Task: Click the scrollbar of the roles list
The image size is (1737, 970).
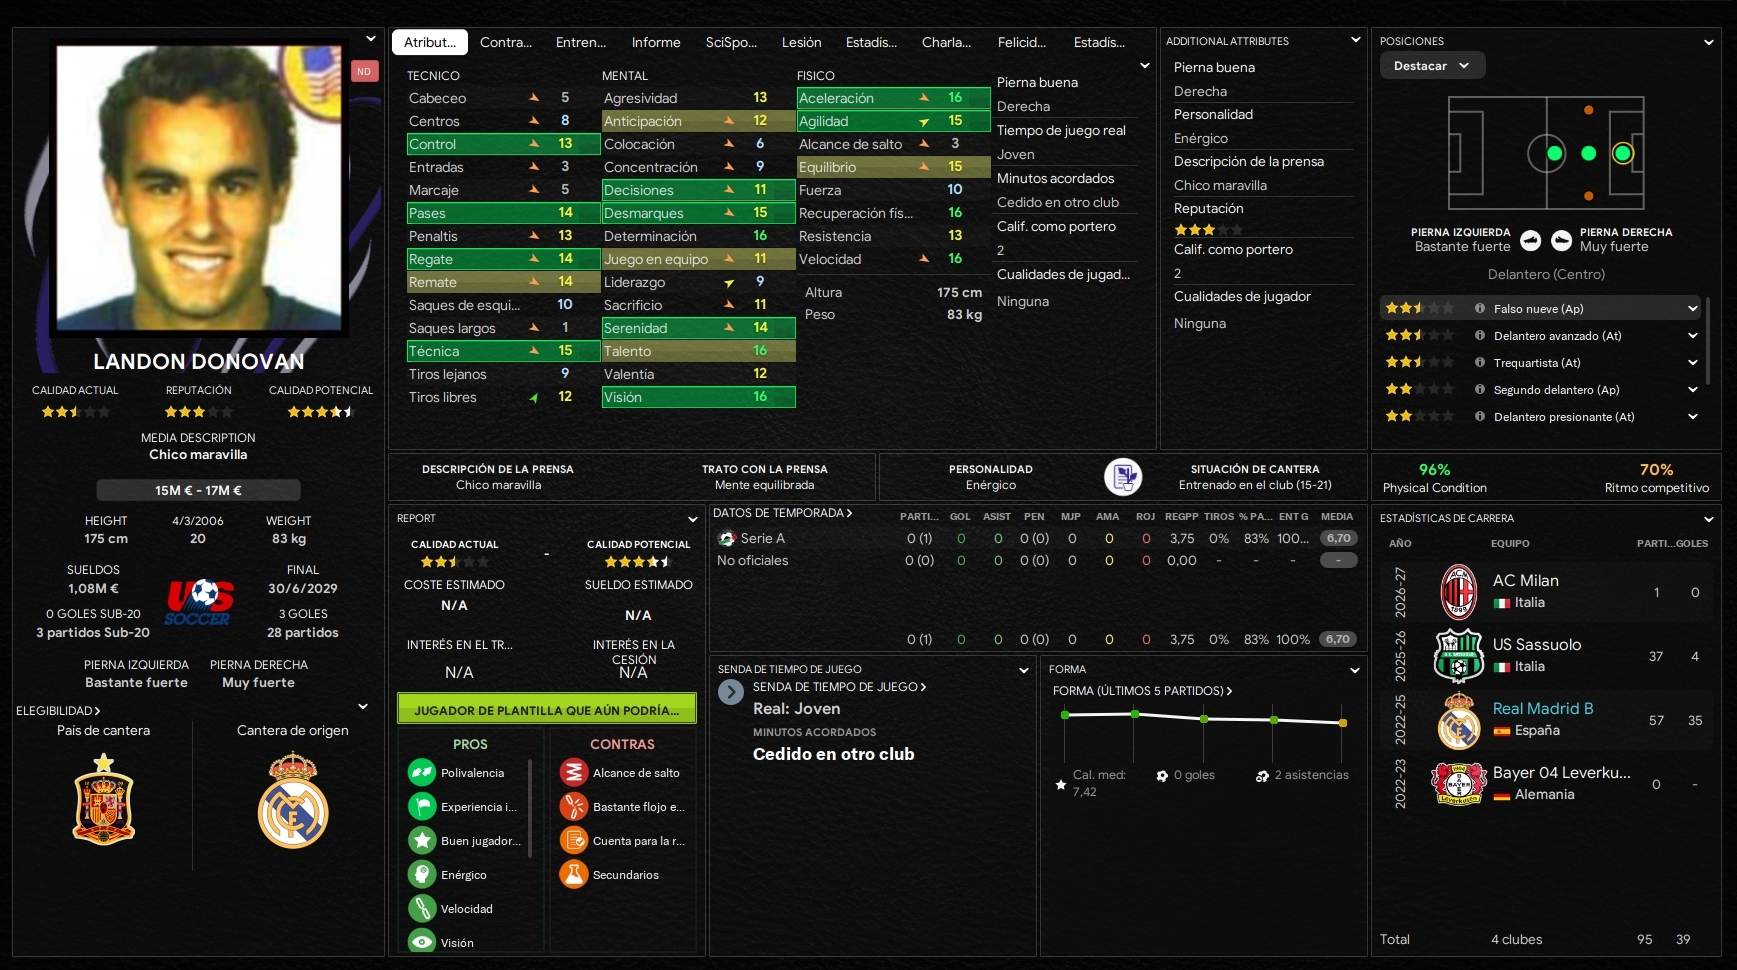Action: point(1709,340)
